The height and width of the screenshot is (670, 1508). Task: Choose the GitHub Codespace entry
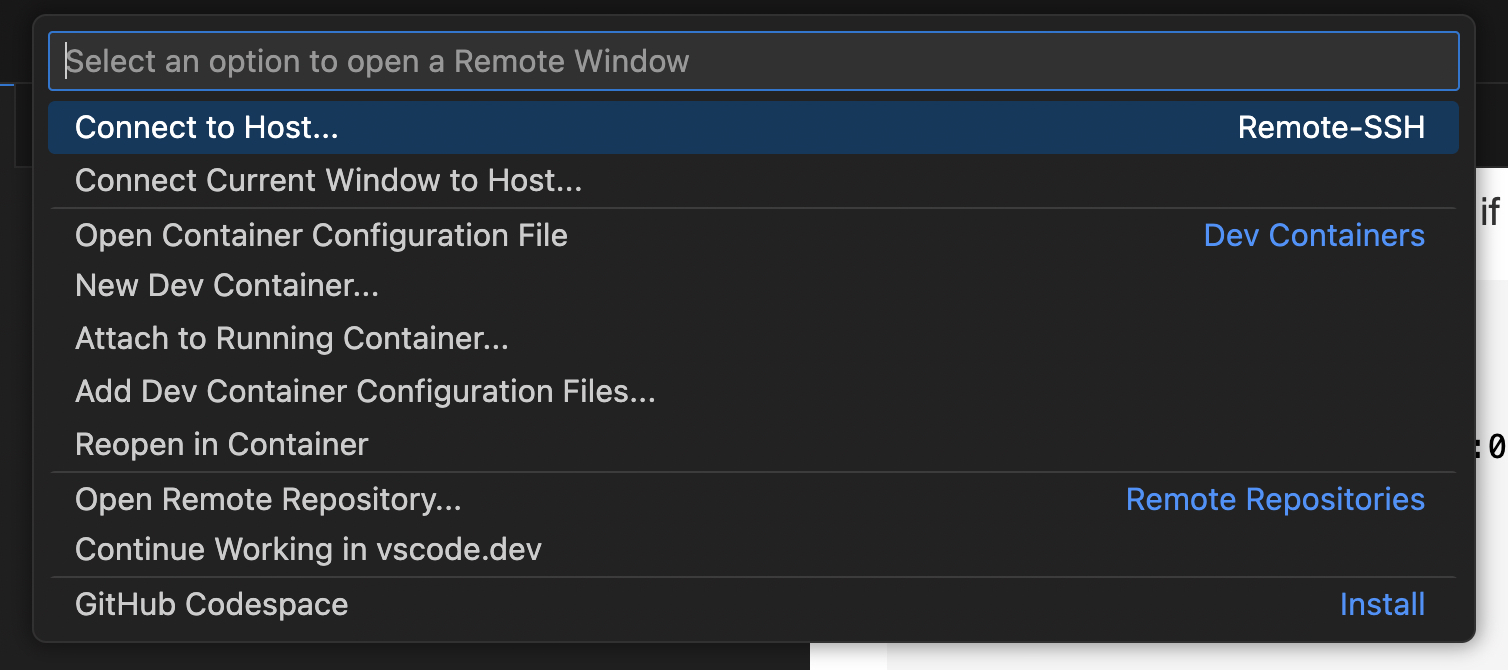212,605
